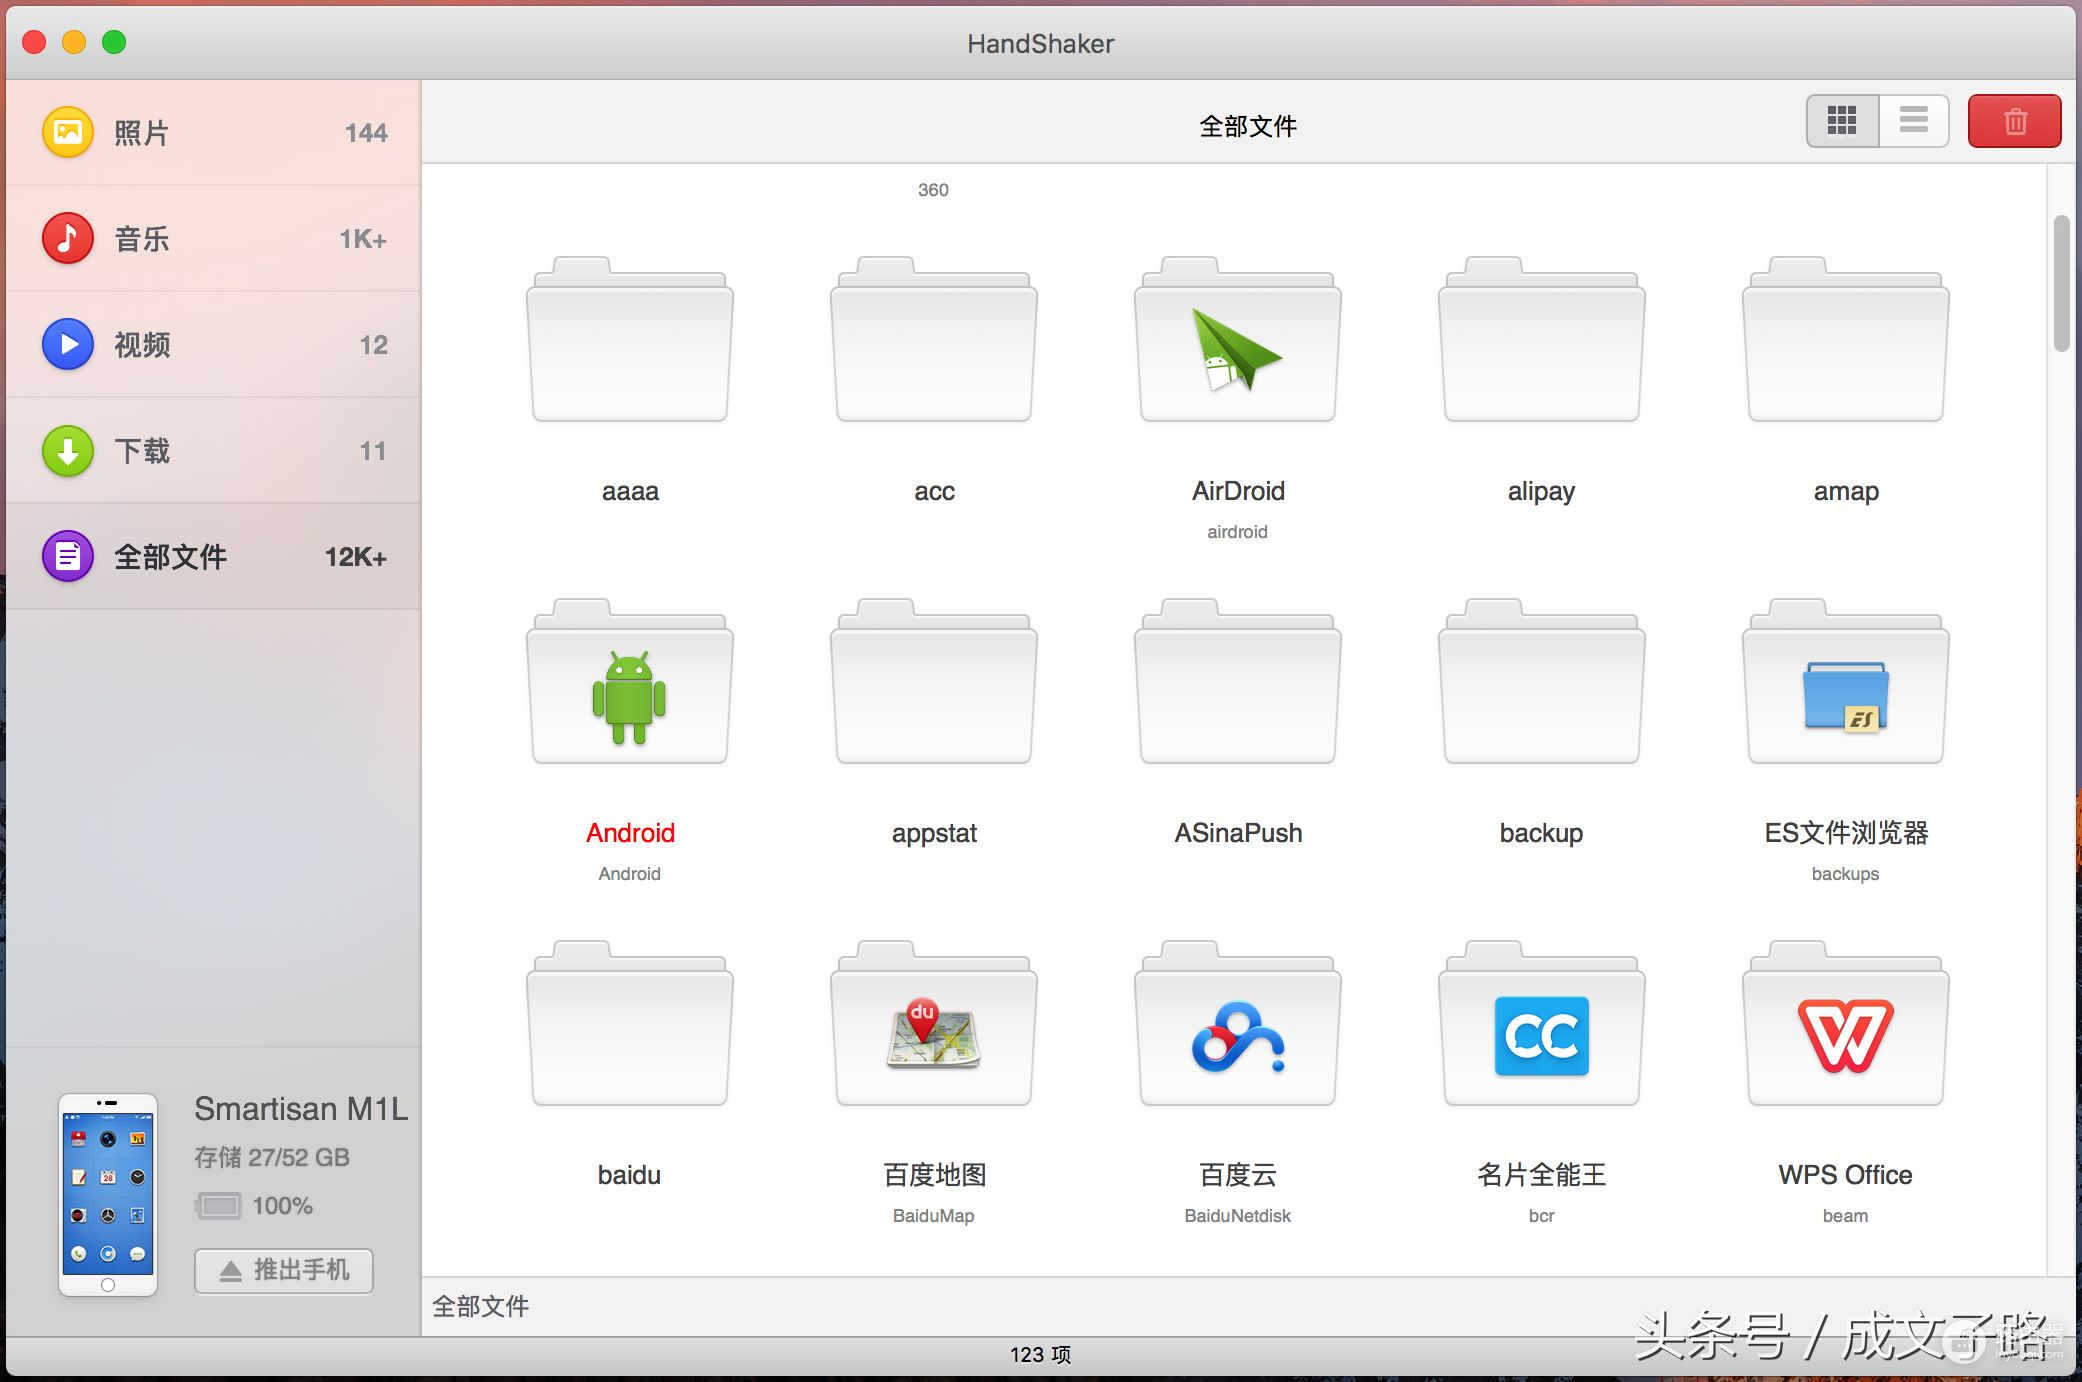Click the 12K+ all files count
The width and height of the screenshot is (2082, 1382).
click(356, 557)
